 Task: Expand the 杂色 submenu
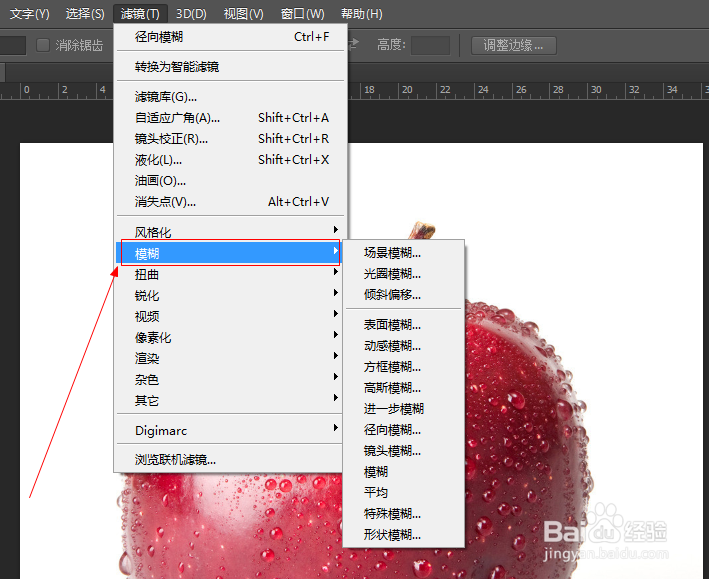coord(229,379)
